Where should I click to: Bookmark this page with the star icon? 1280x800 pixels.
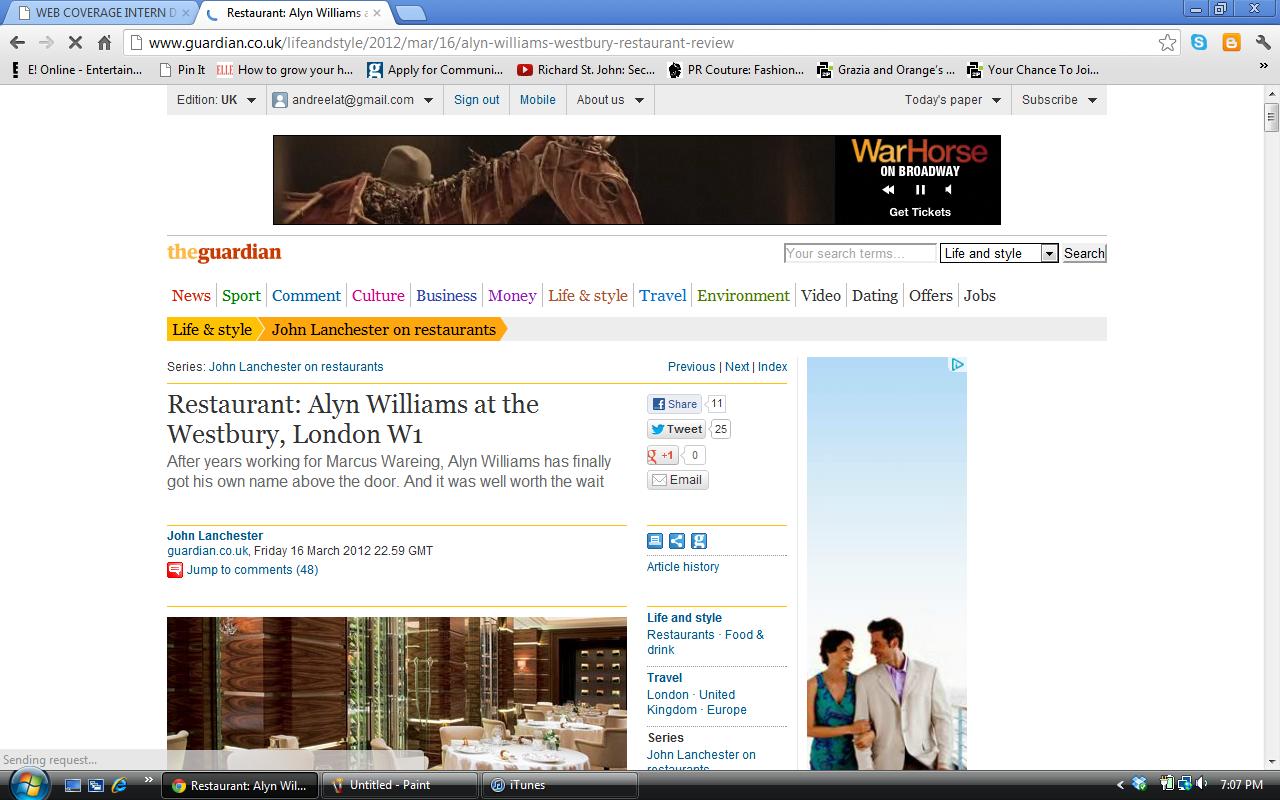(x=1167, y=43)
